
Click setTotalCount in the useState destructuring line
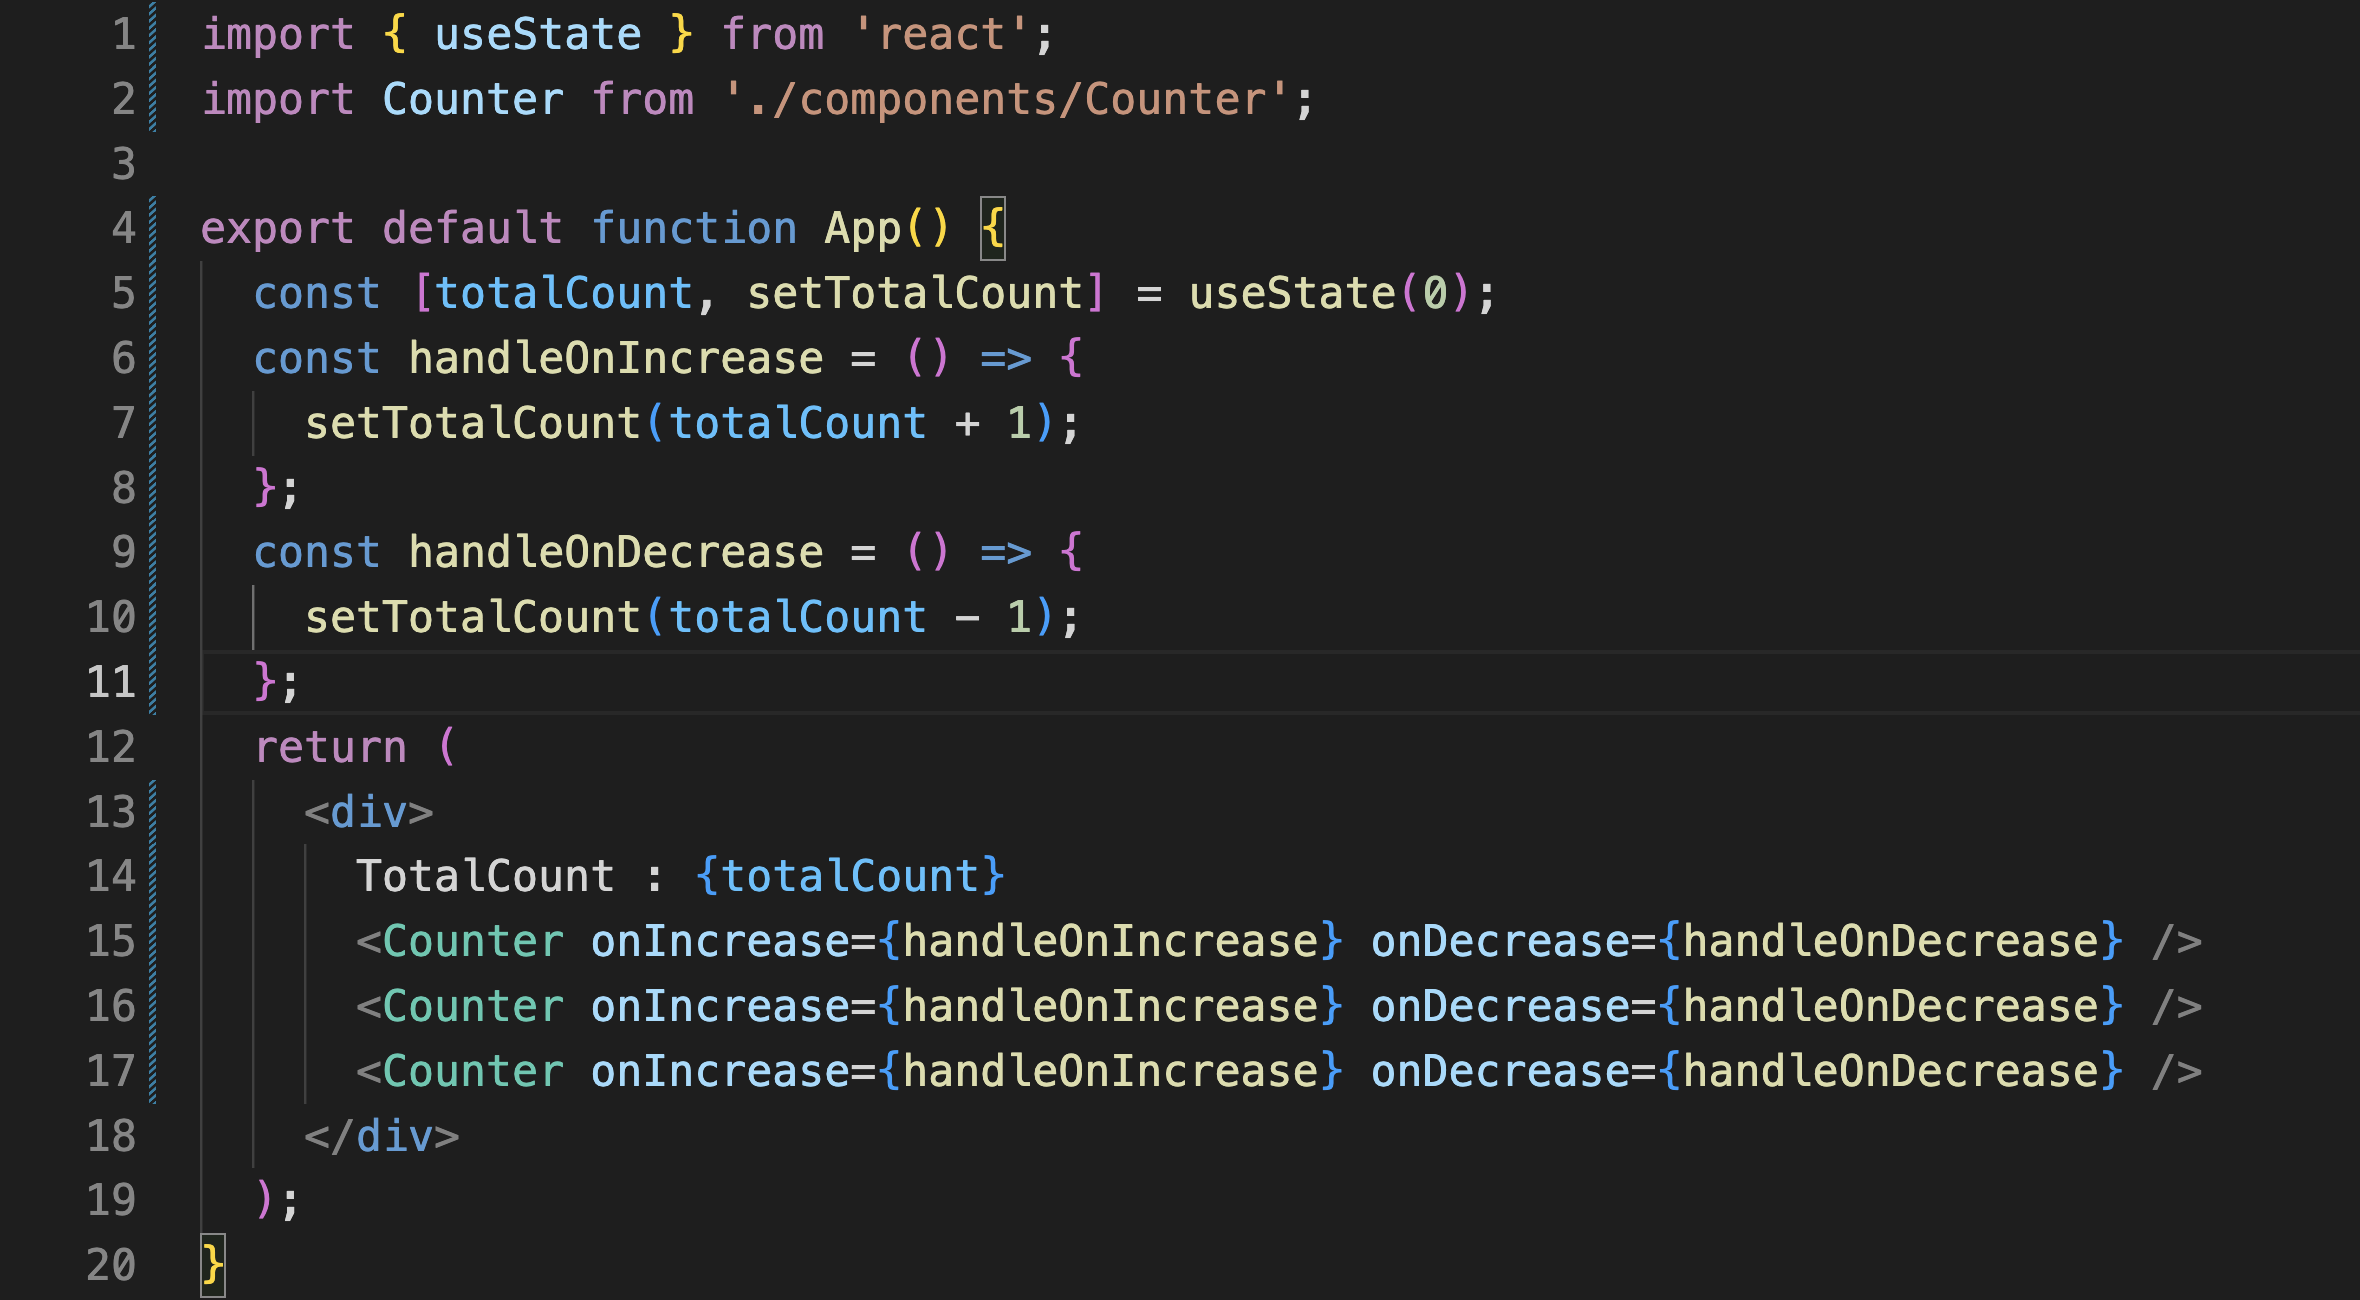pos(915,294)
